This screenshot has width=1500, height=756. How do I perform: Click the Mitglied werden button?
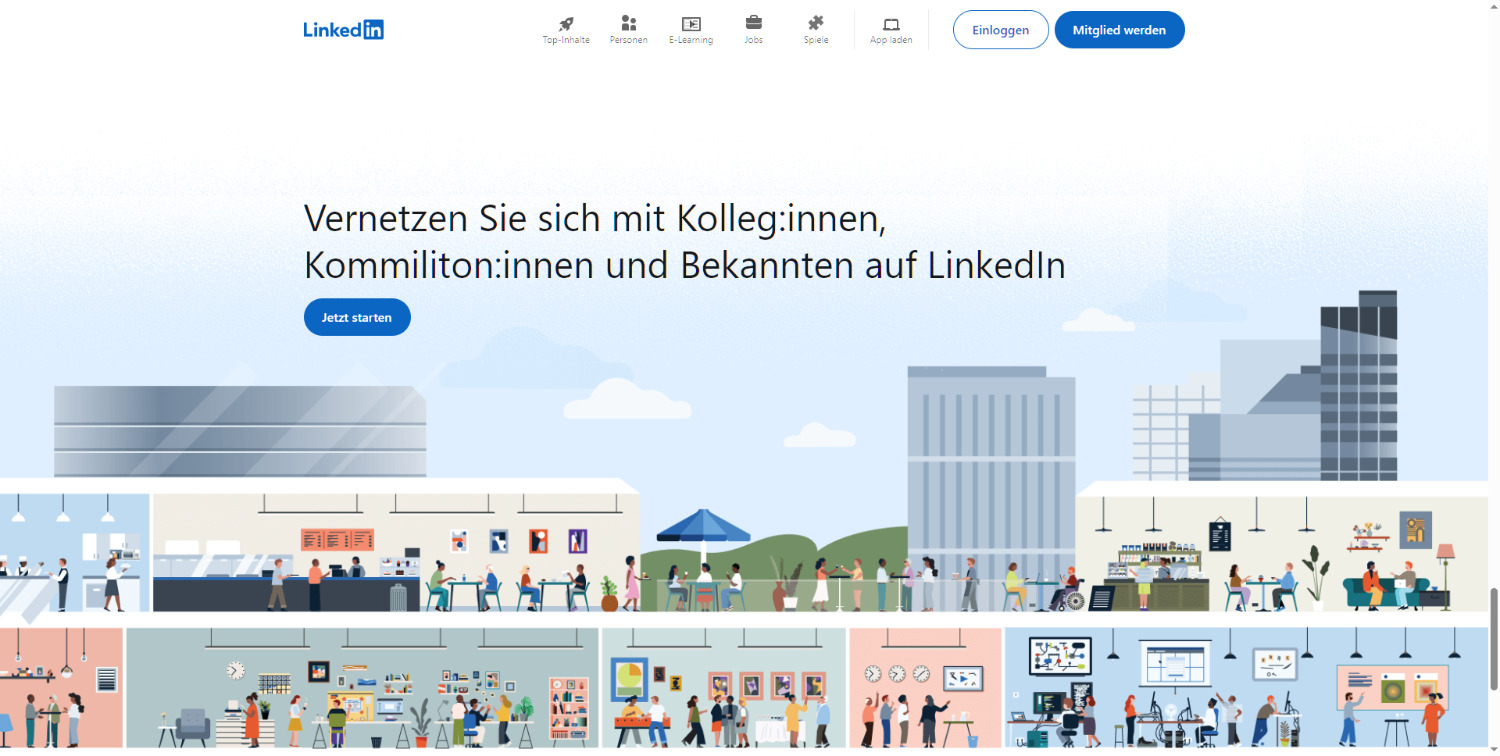click(x=1119, y=29)
